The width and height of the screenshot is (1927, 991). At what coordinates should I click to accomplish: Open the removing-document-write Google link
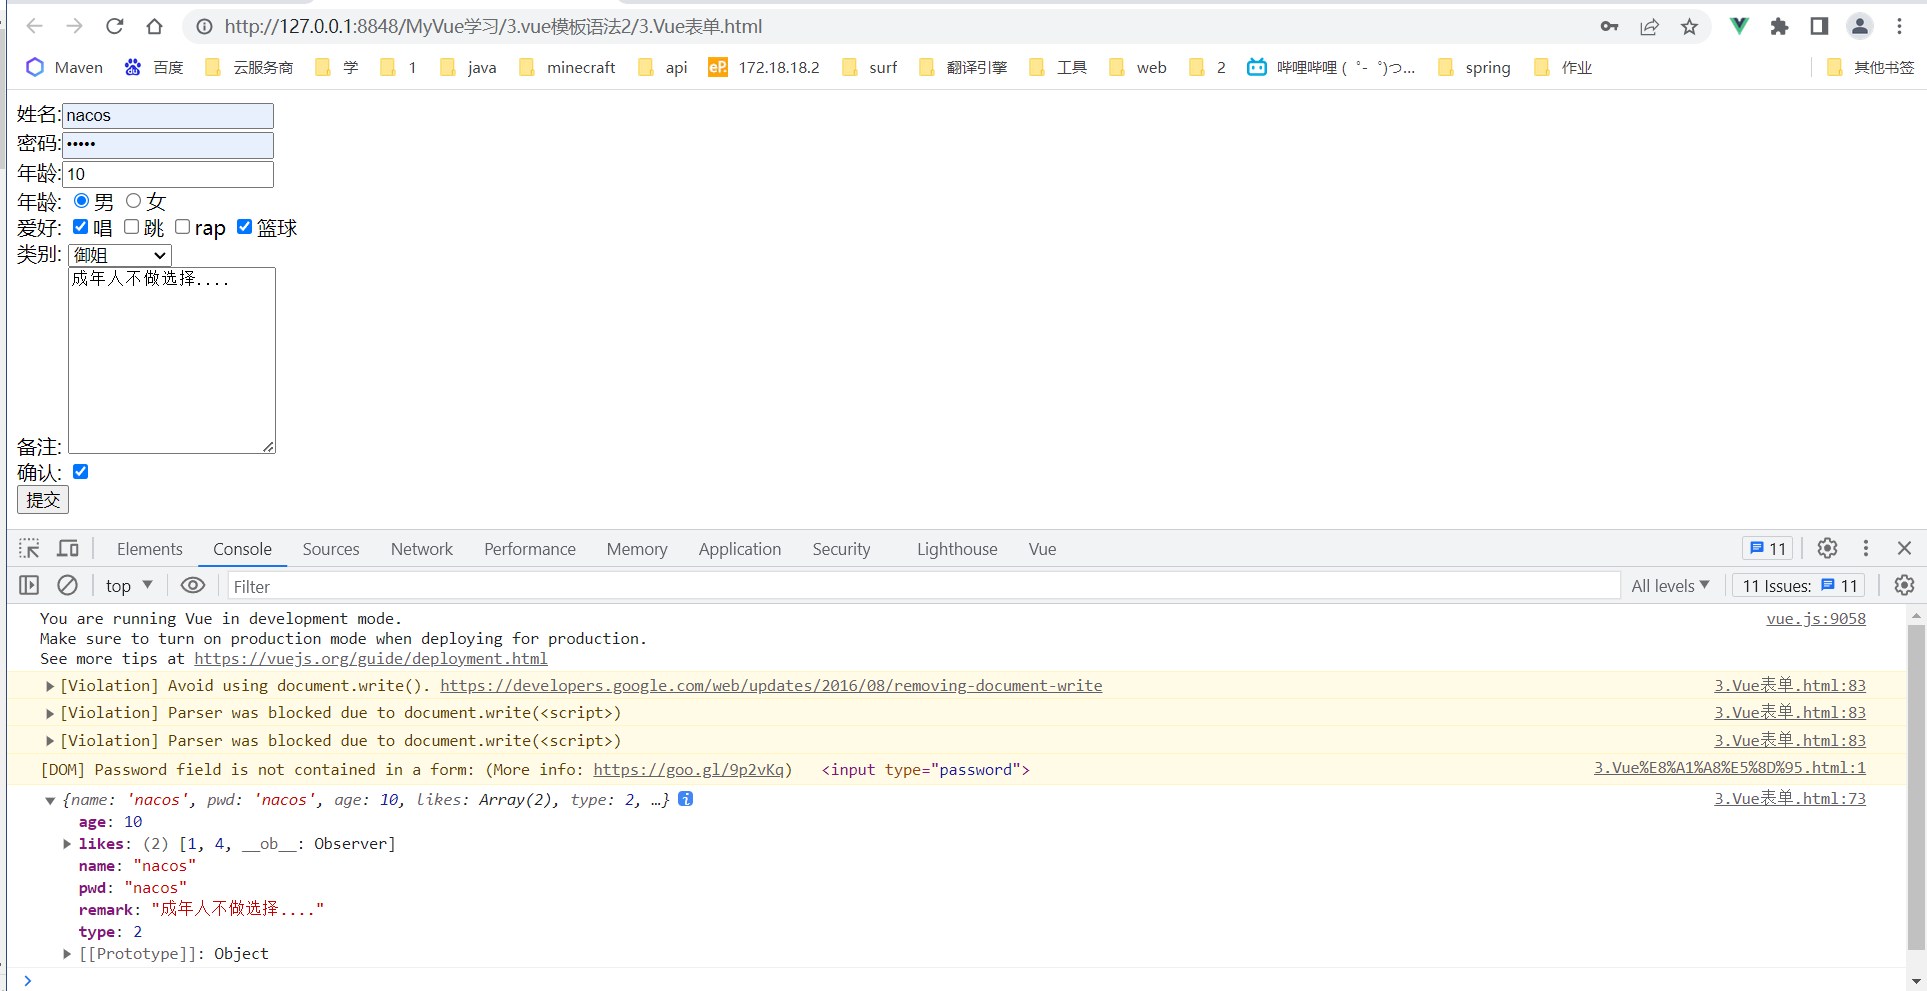(771, 686)
